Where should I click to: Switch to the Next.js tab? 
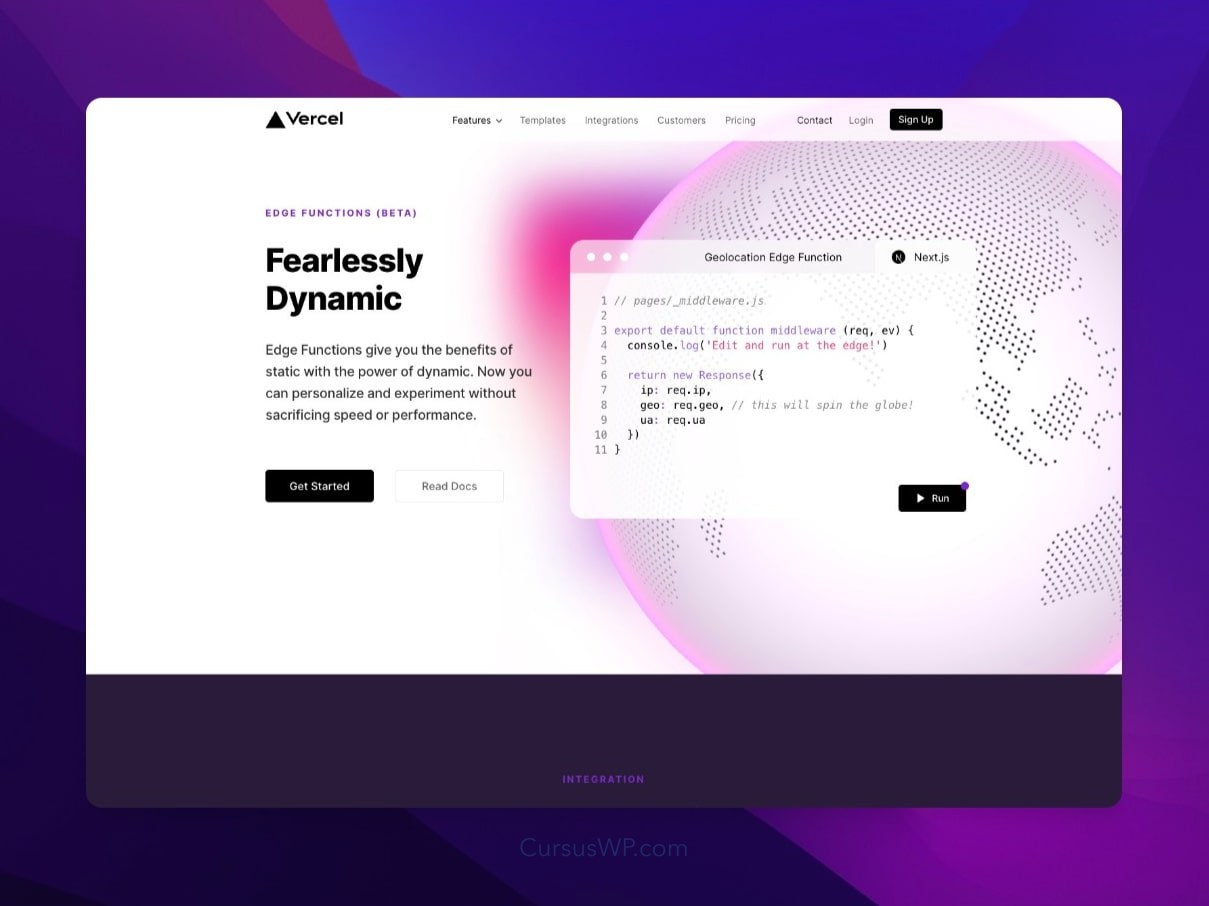[930, 257]
